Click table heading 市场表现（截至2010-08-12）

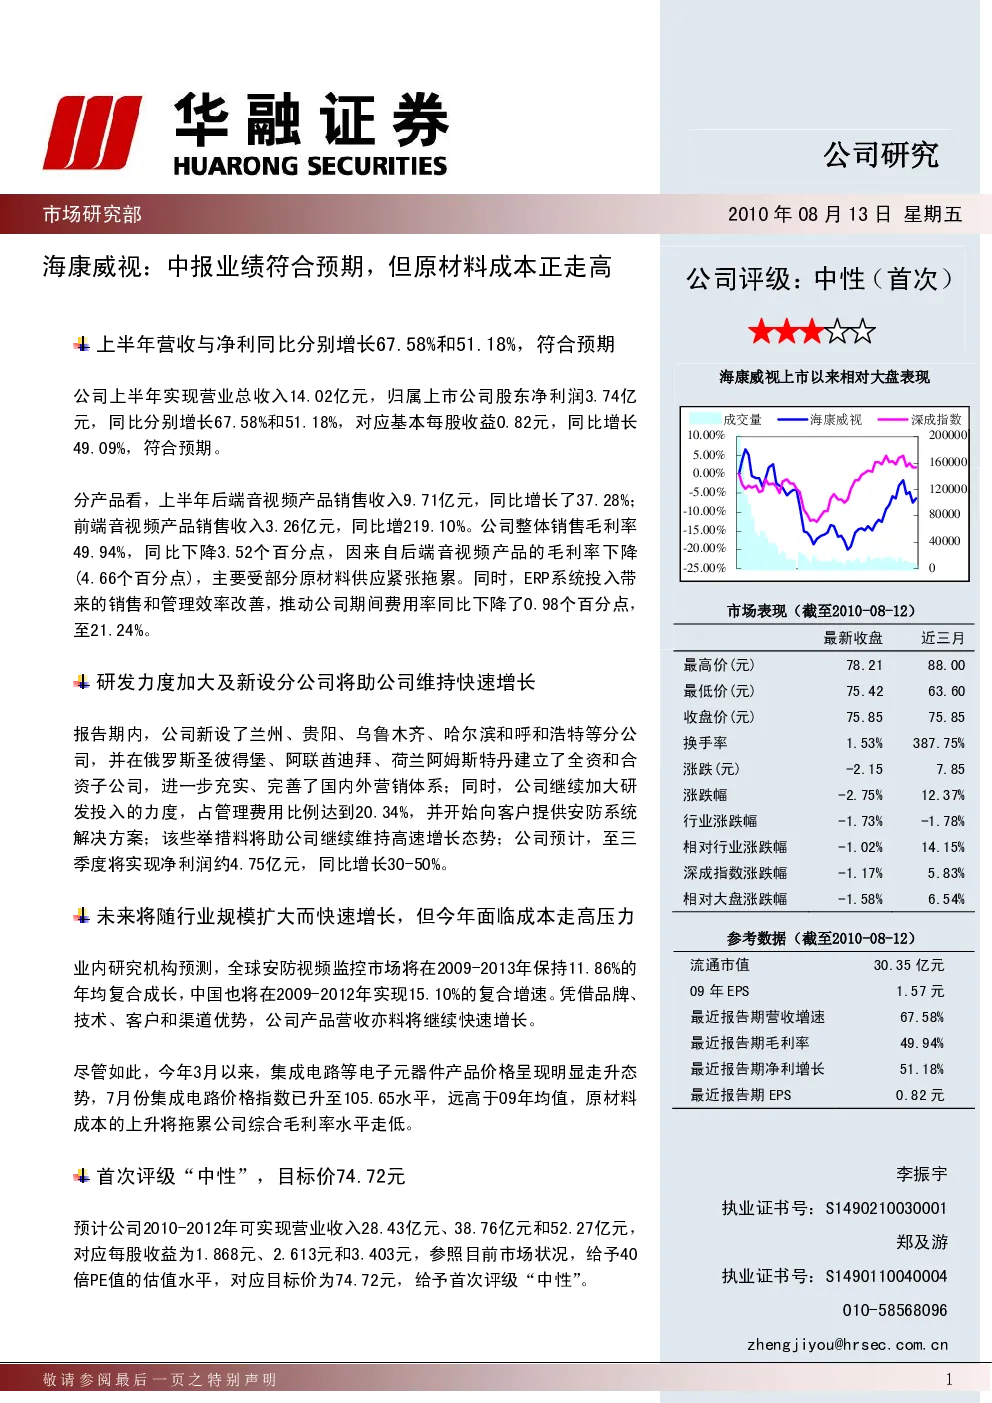click(821, 611)
